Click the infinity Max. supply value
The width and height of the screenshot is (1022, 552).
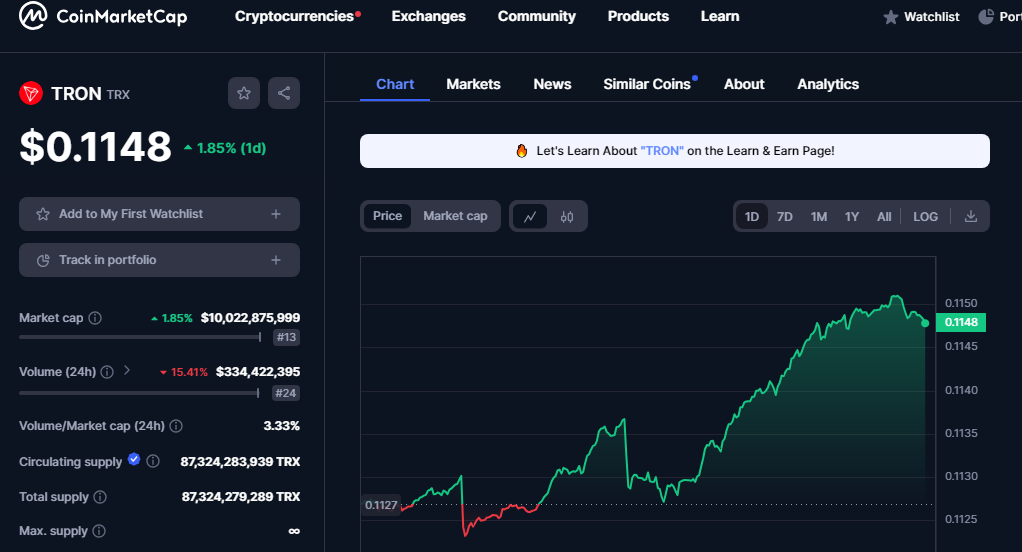(x=294, y=531)
